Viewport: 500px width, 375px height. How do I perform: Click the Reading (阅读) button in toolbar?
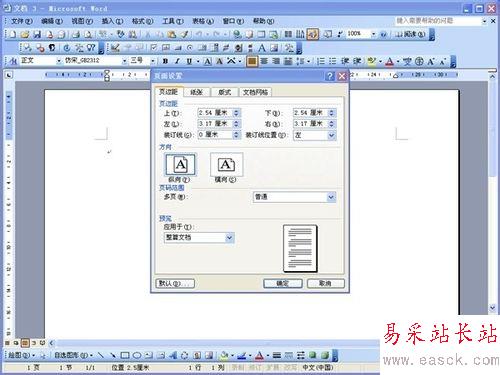click(411, 34)
